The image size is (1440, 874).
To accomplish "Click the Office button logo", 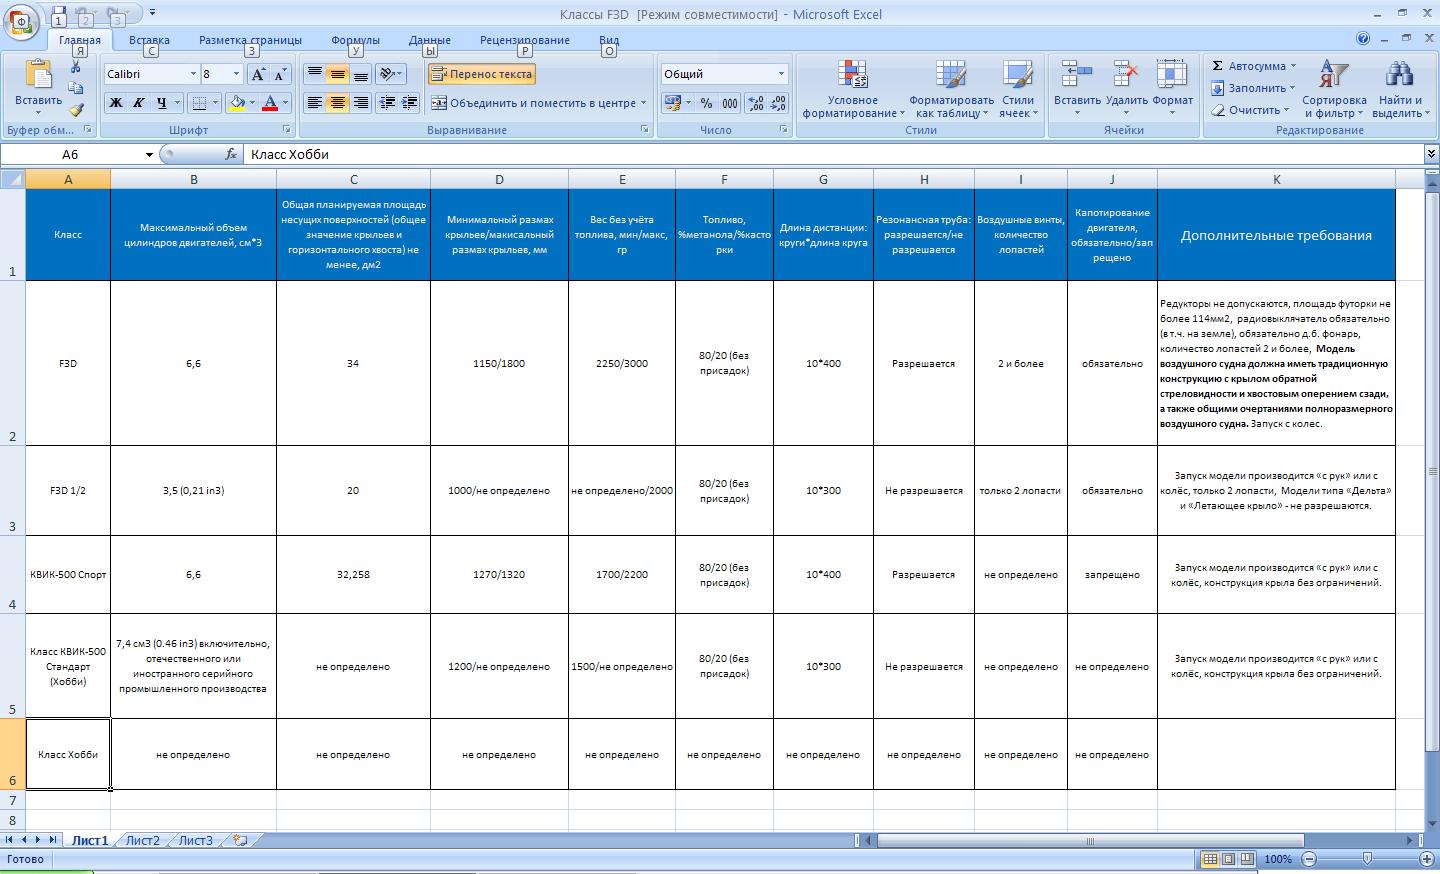I will (21, 21).
